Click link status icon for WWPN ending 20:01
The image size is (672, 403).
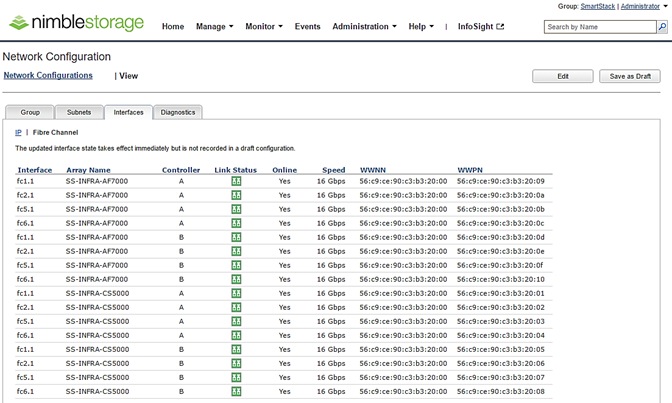click(x=236, y=293)
